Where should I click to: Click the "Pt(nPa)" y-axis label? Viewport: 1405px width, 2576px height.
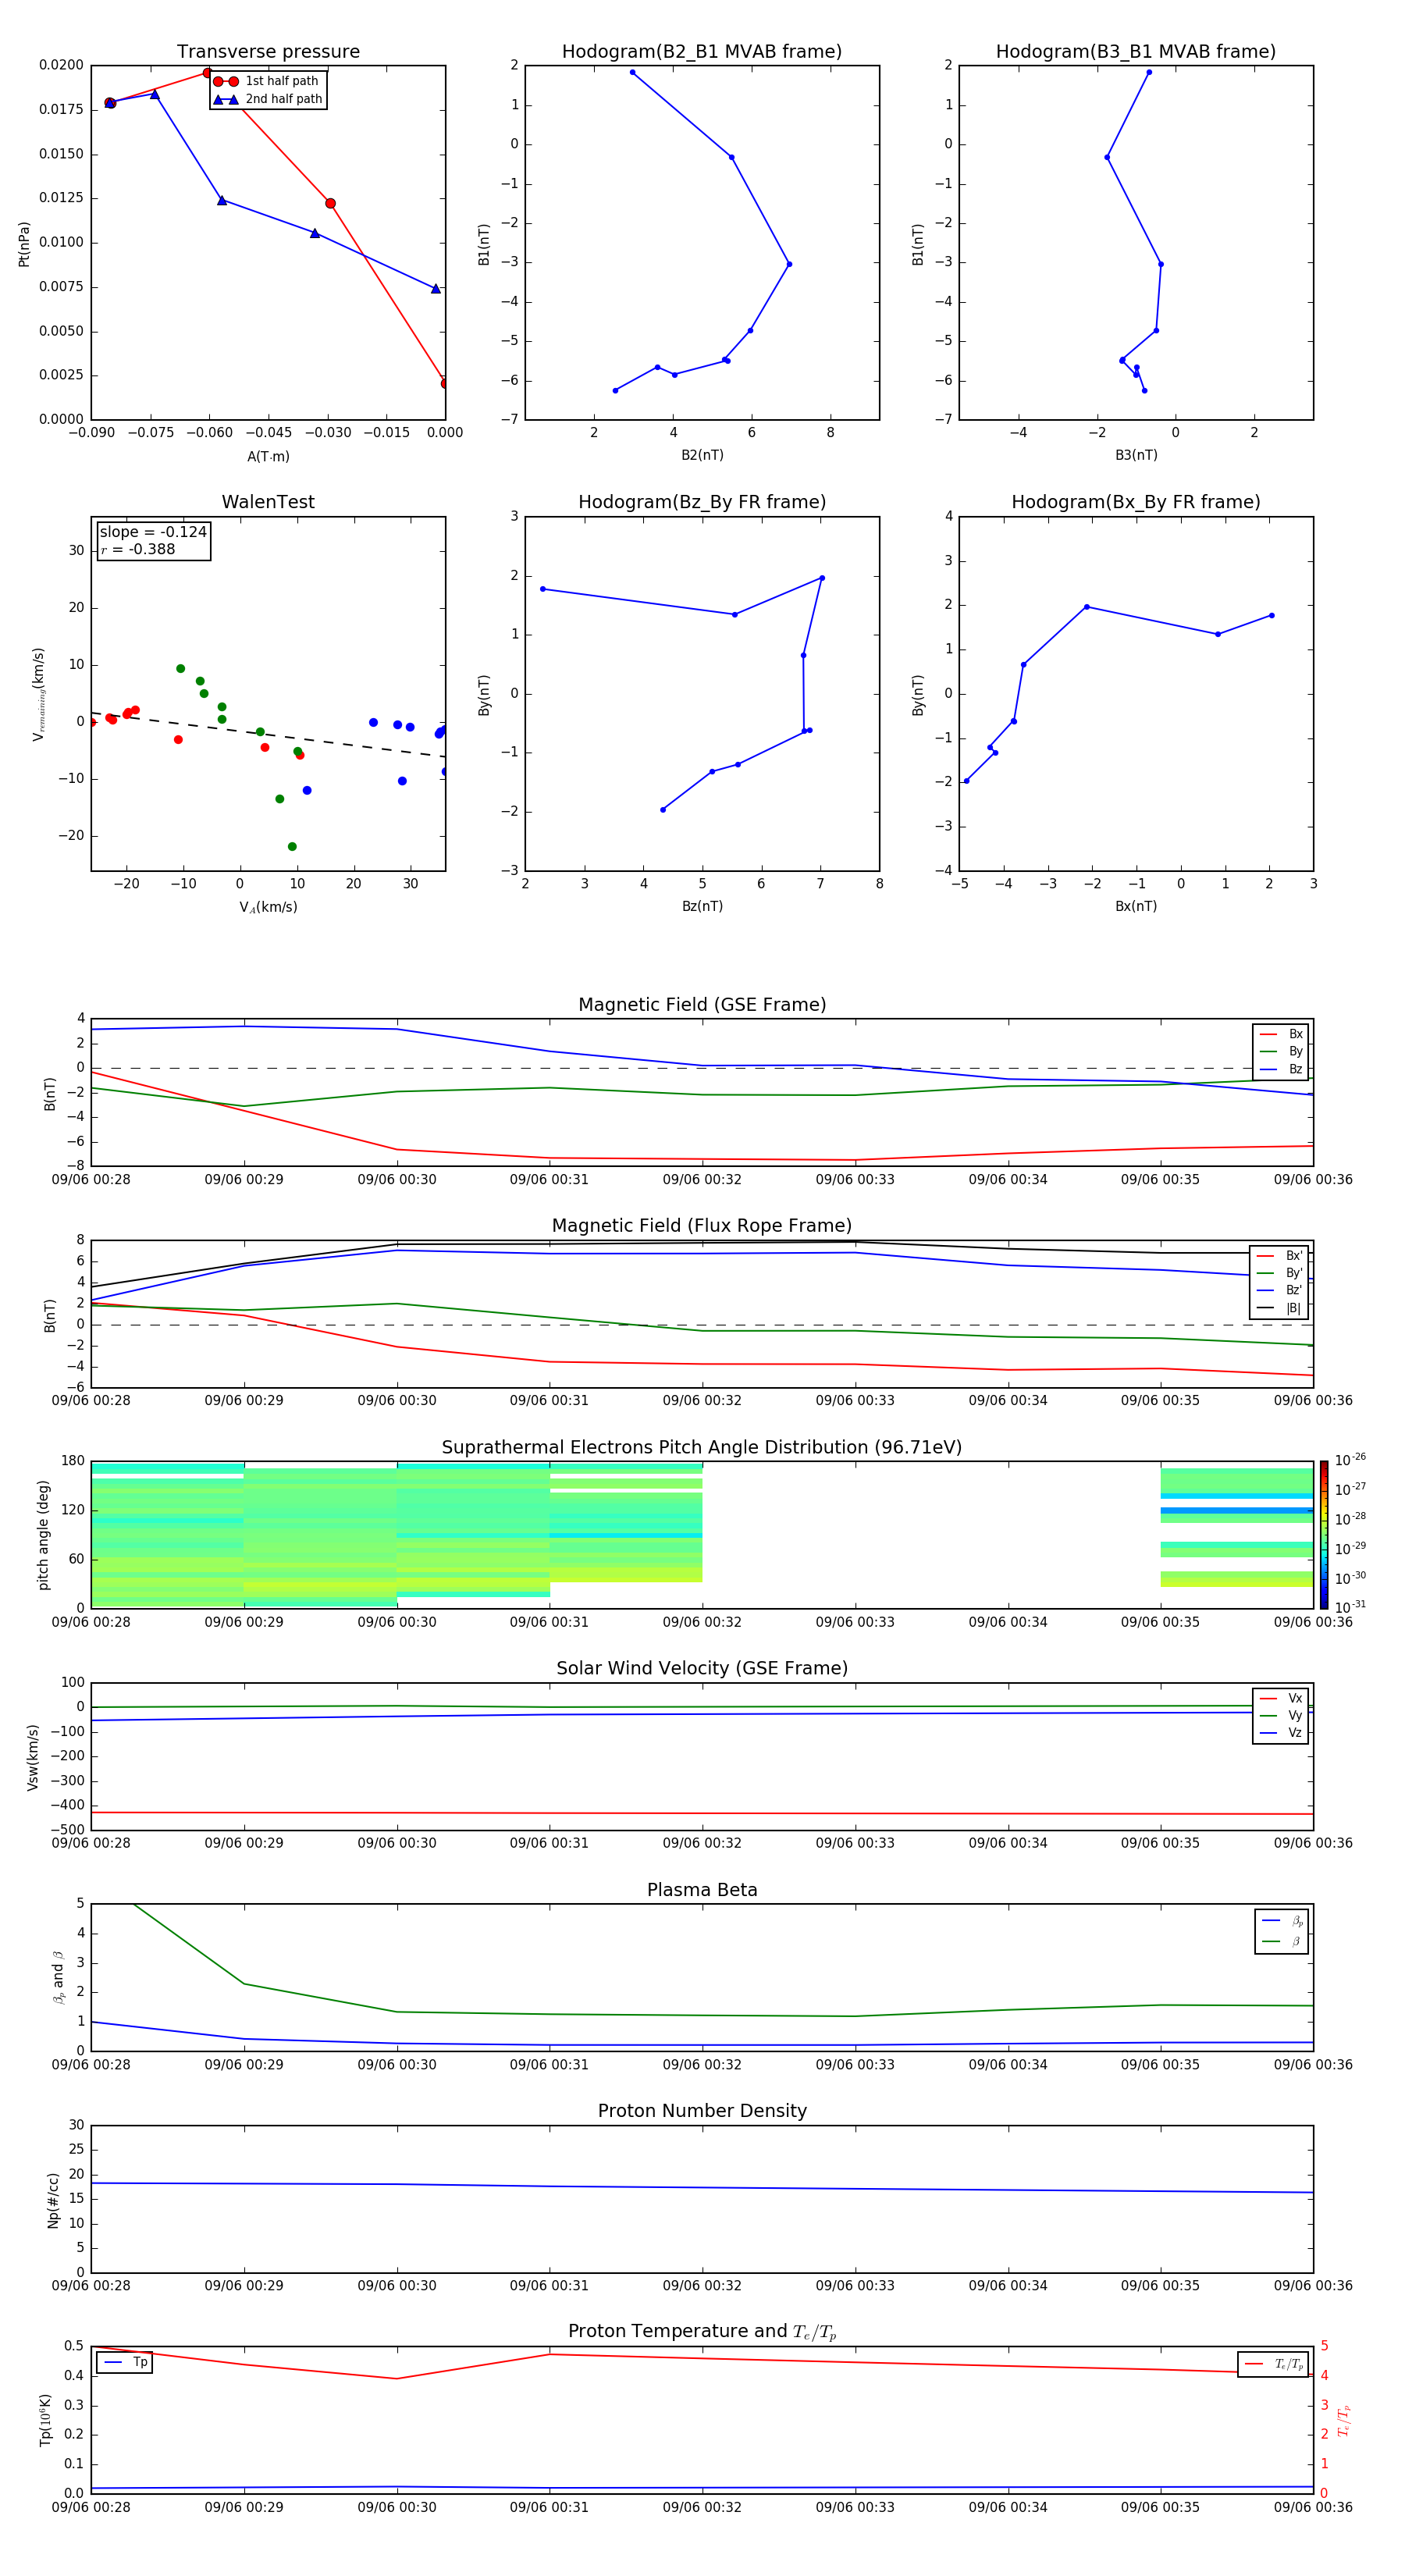(24, 243)
